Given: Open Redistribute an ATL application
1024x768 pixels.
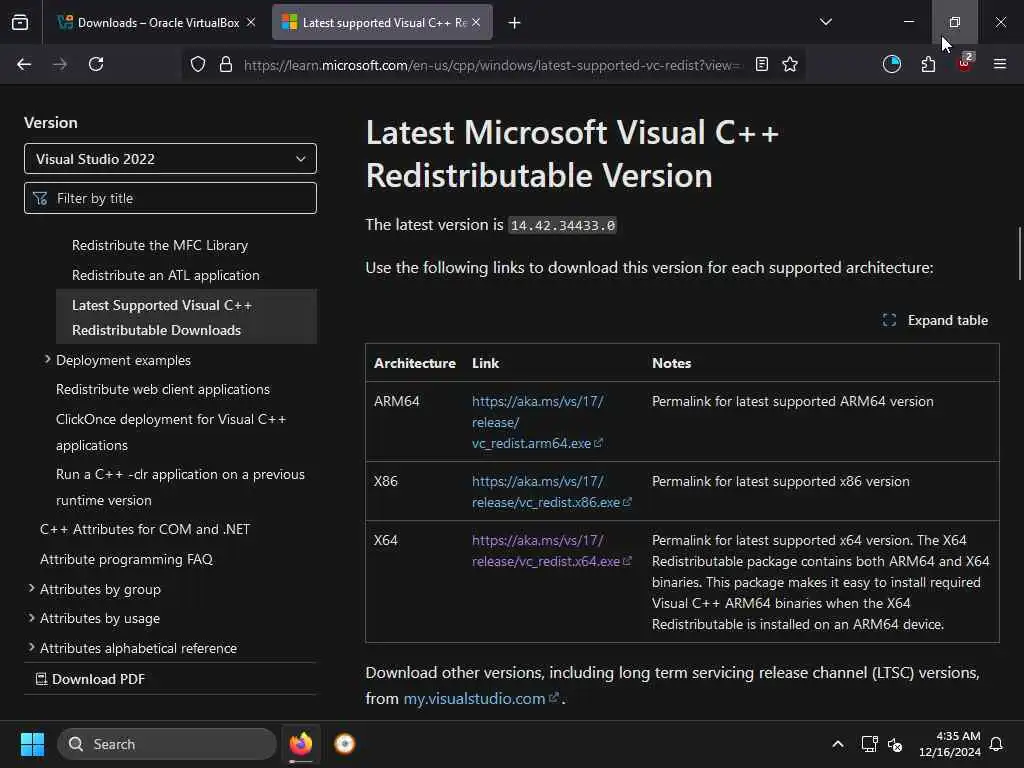Looking at the screenshot, I should tap(166, 276).
